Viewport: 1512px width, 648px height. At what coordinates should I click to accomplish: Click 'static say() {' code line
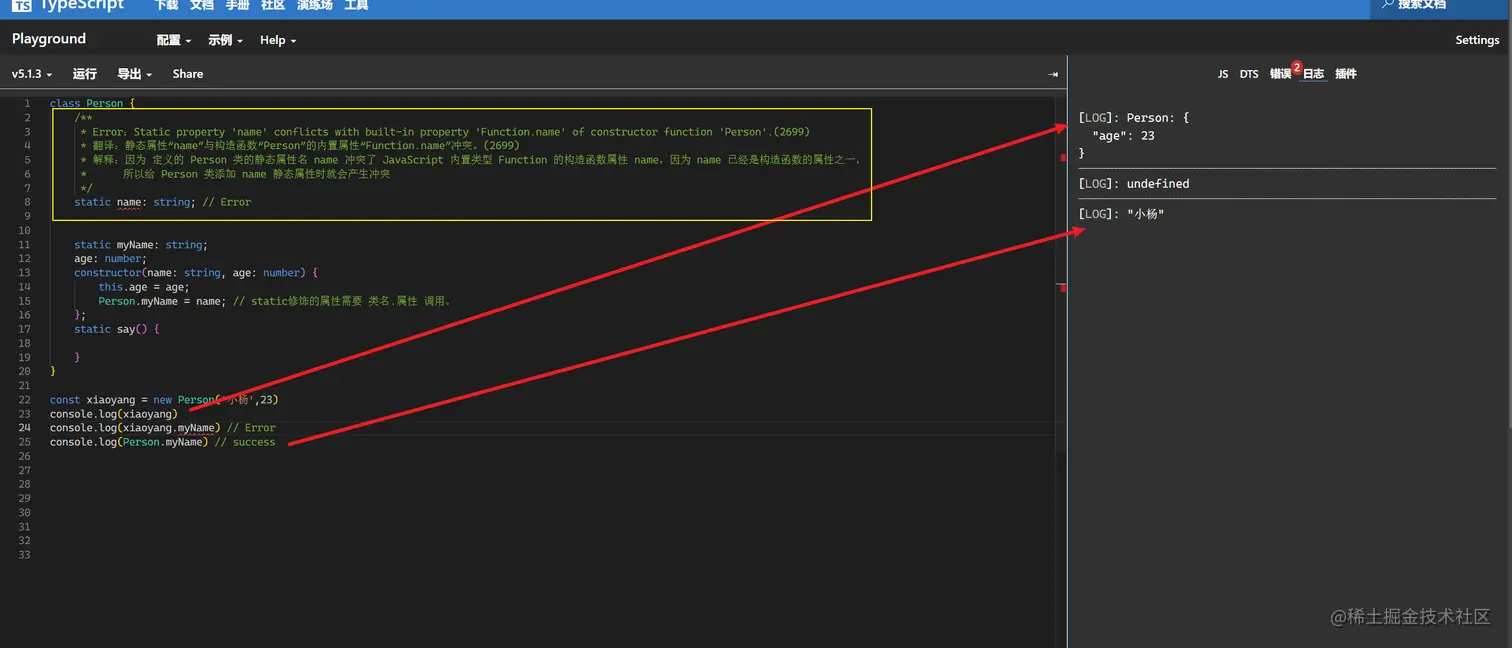[117, 329]
